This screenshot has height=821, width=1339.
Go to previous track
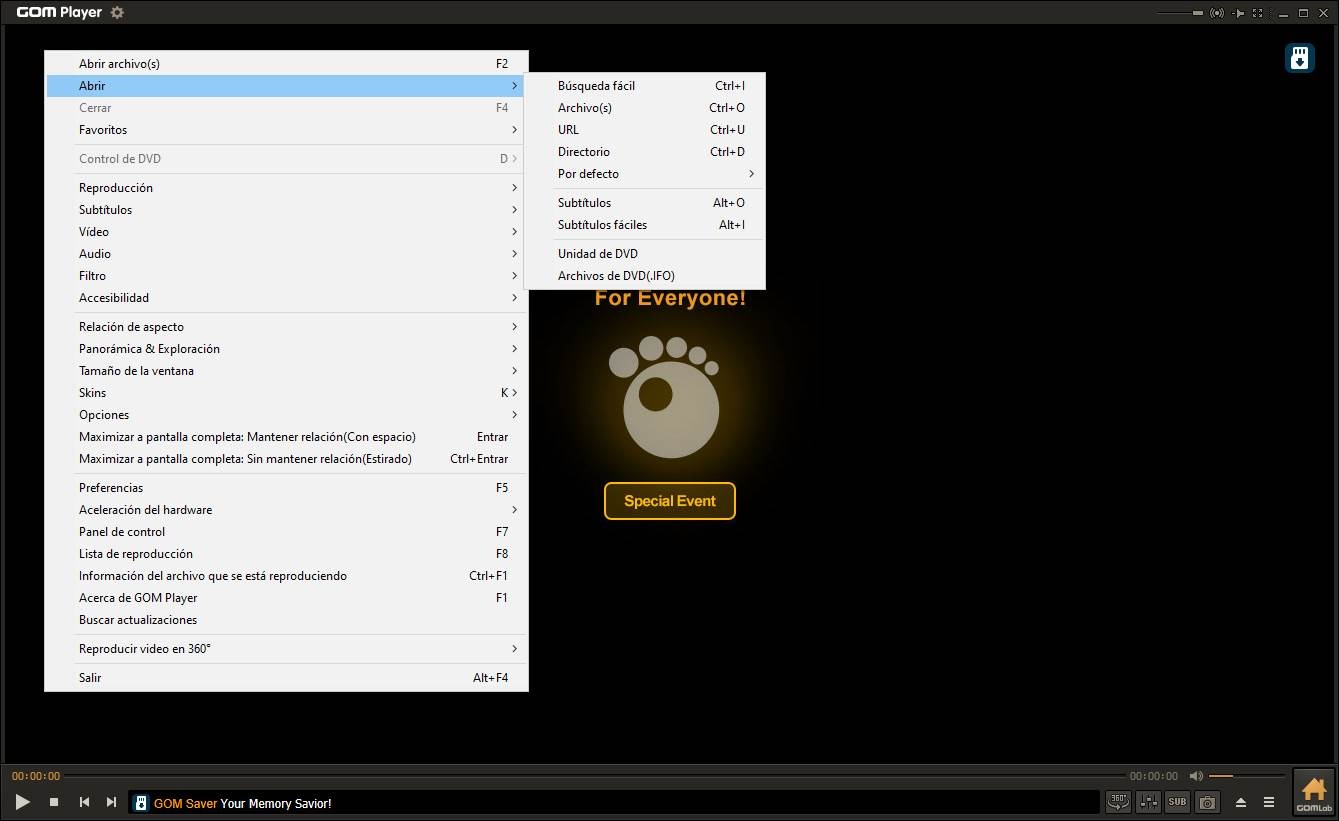[x=85, y=802]
